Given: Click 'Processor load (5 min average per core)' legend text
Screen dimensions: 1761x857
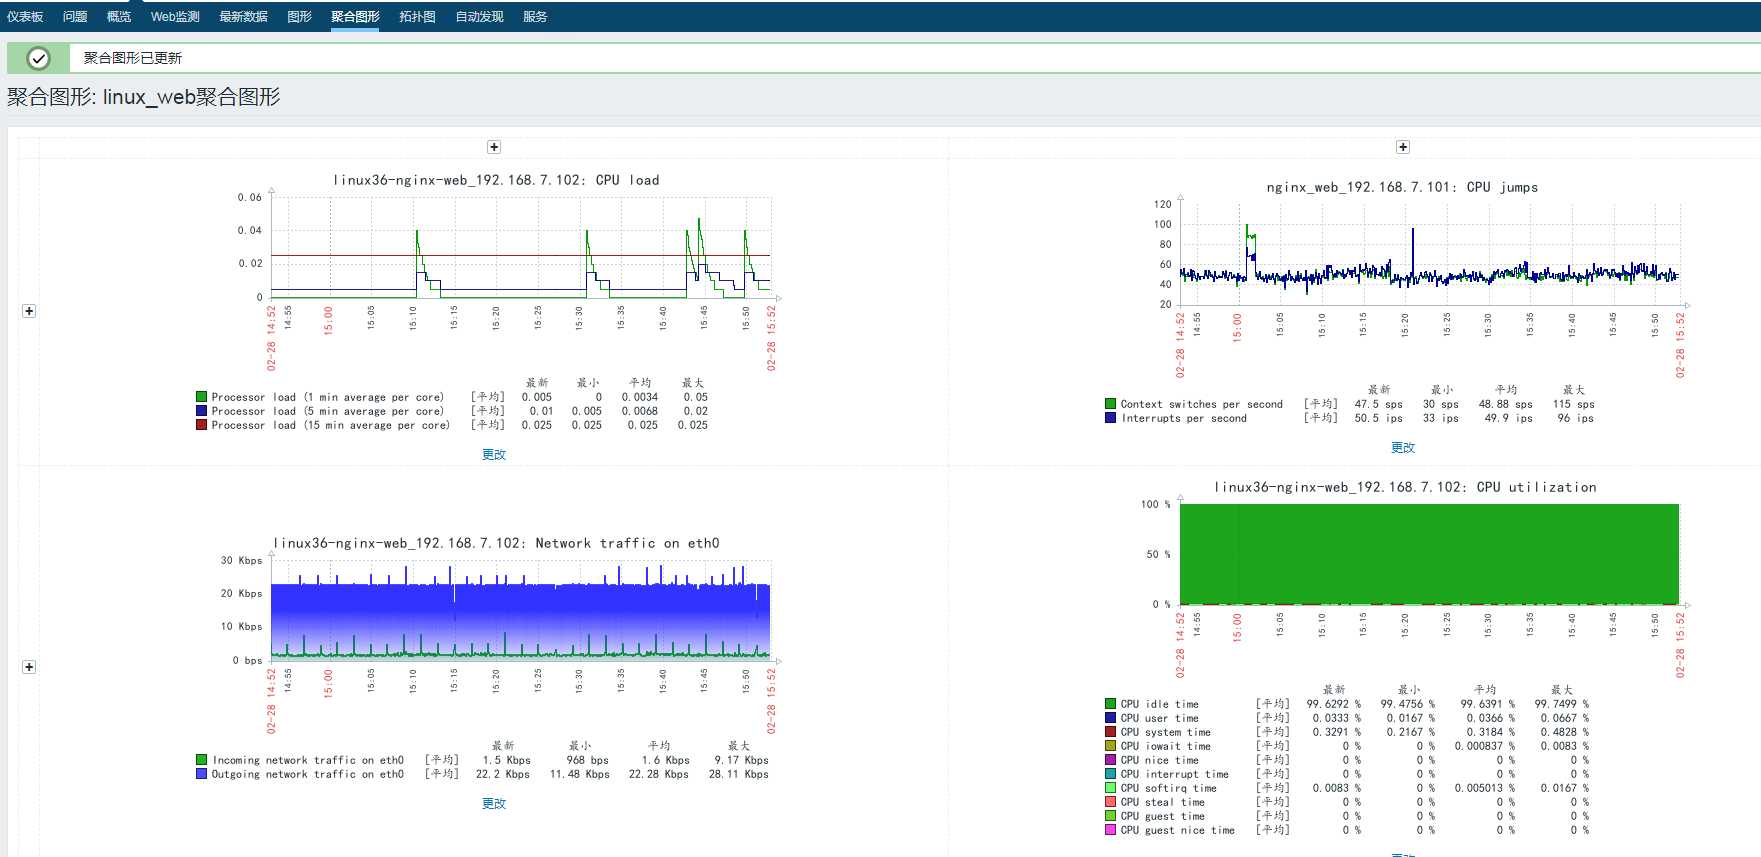Looking at the screenshot, I should pyautogui.click(x=328, y=411).
